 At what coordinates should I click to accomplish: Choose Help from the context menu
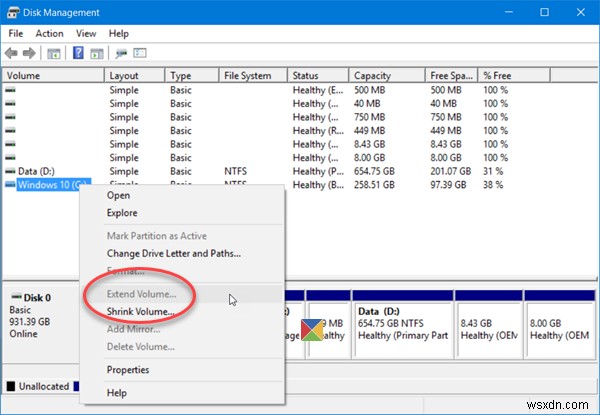pyautogui.click(x=182, y=393)
